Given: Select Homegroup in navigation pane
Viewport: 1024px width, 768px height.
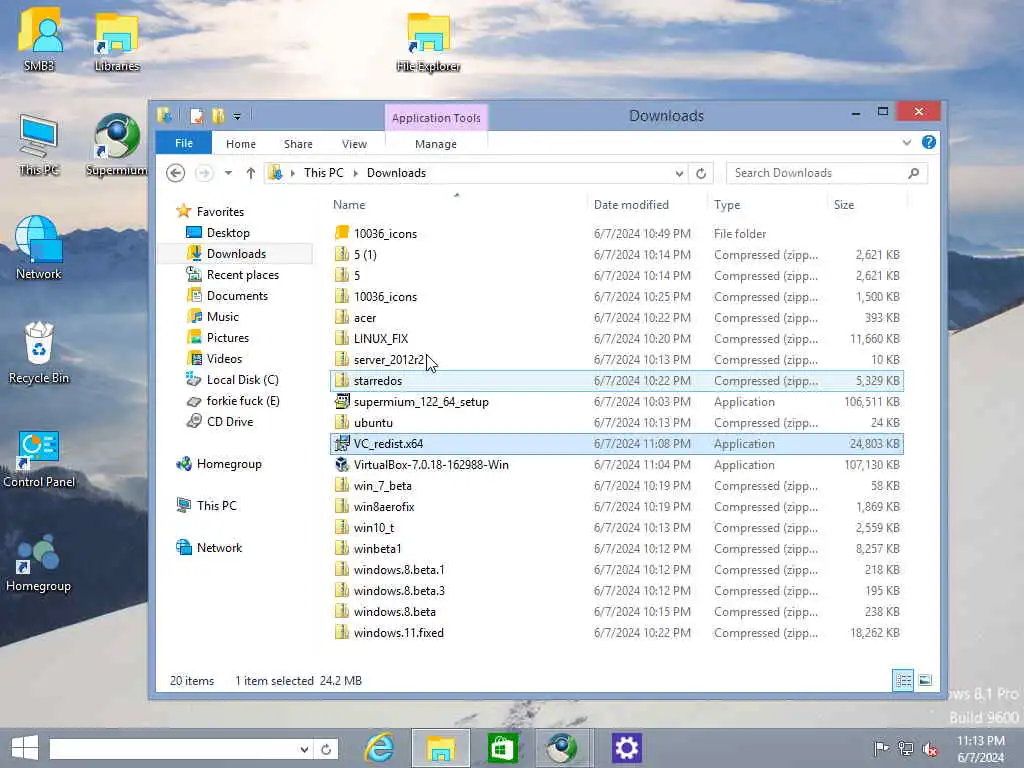Looking at the screenshot, I should (229, 464).
